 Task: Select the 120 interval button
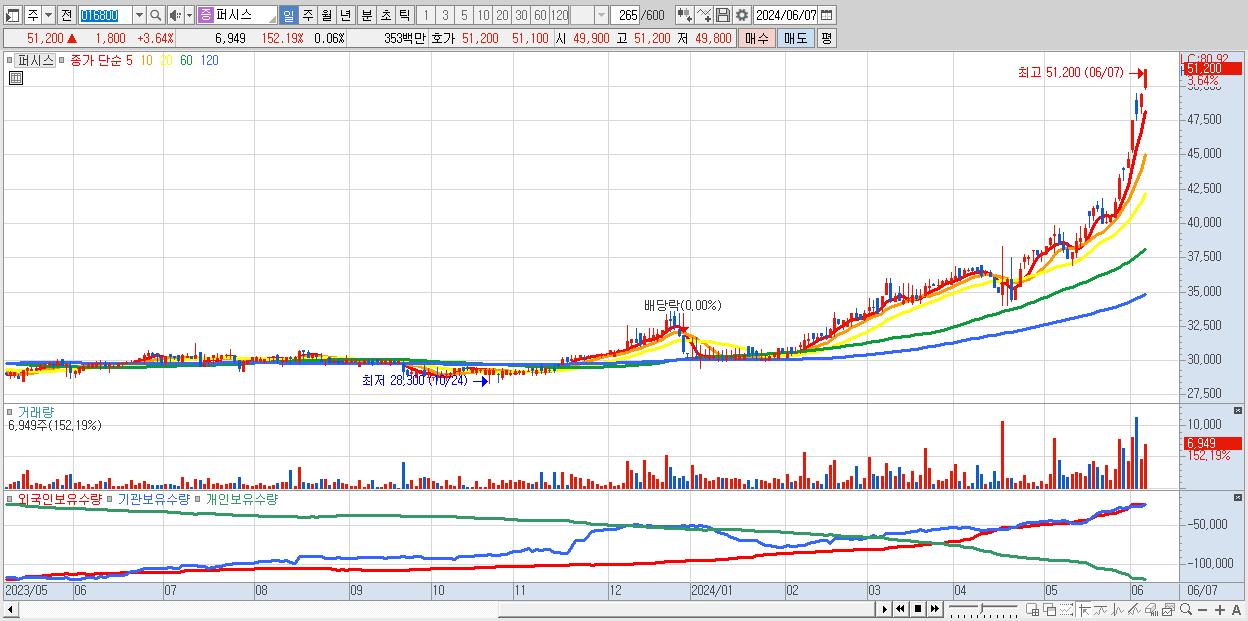click(559, 15)
